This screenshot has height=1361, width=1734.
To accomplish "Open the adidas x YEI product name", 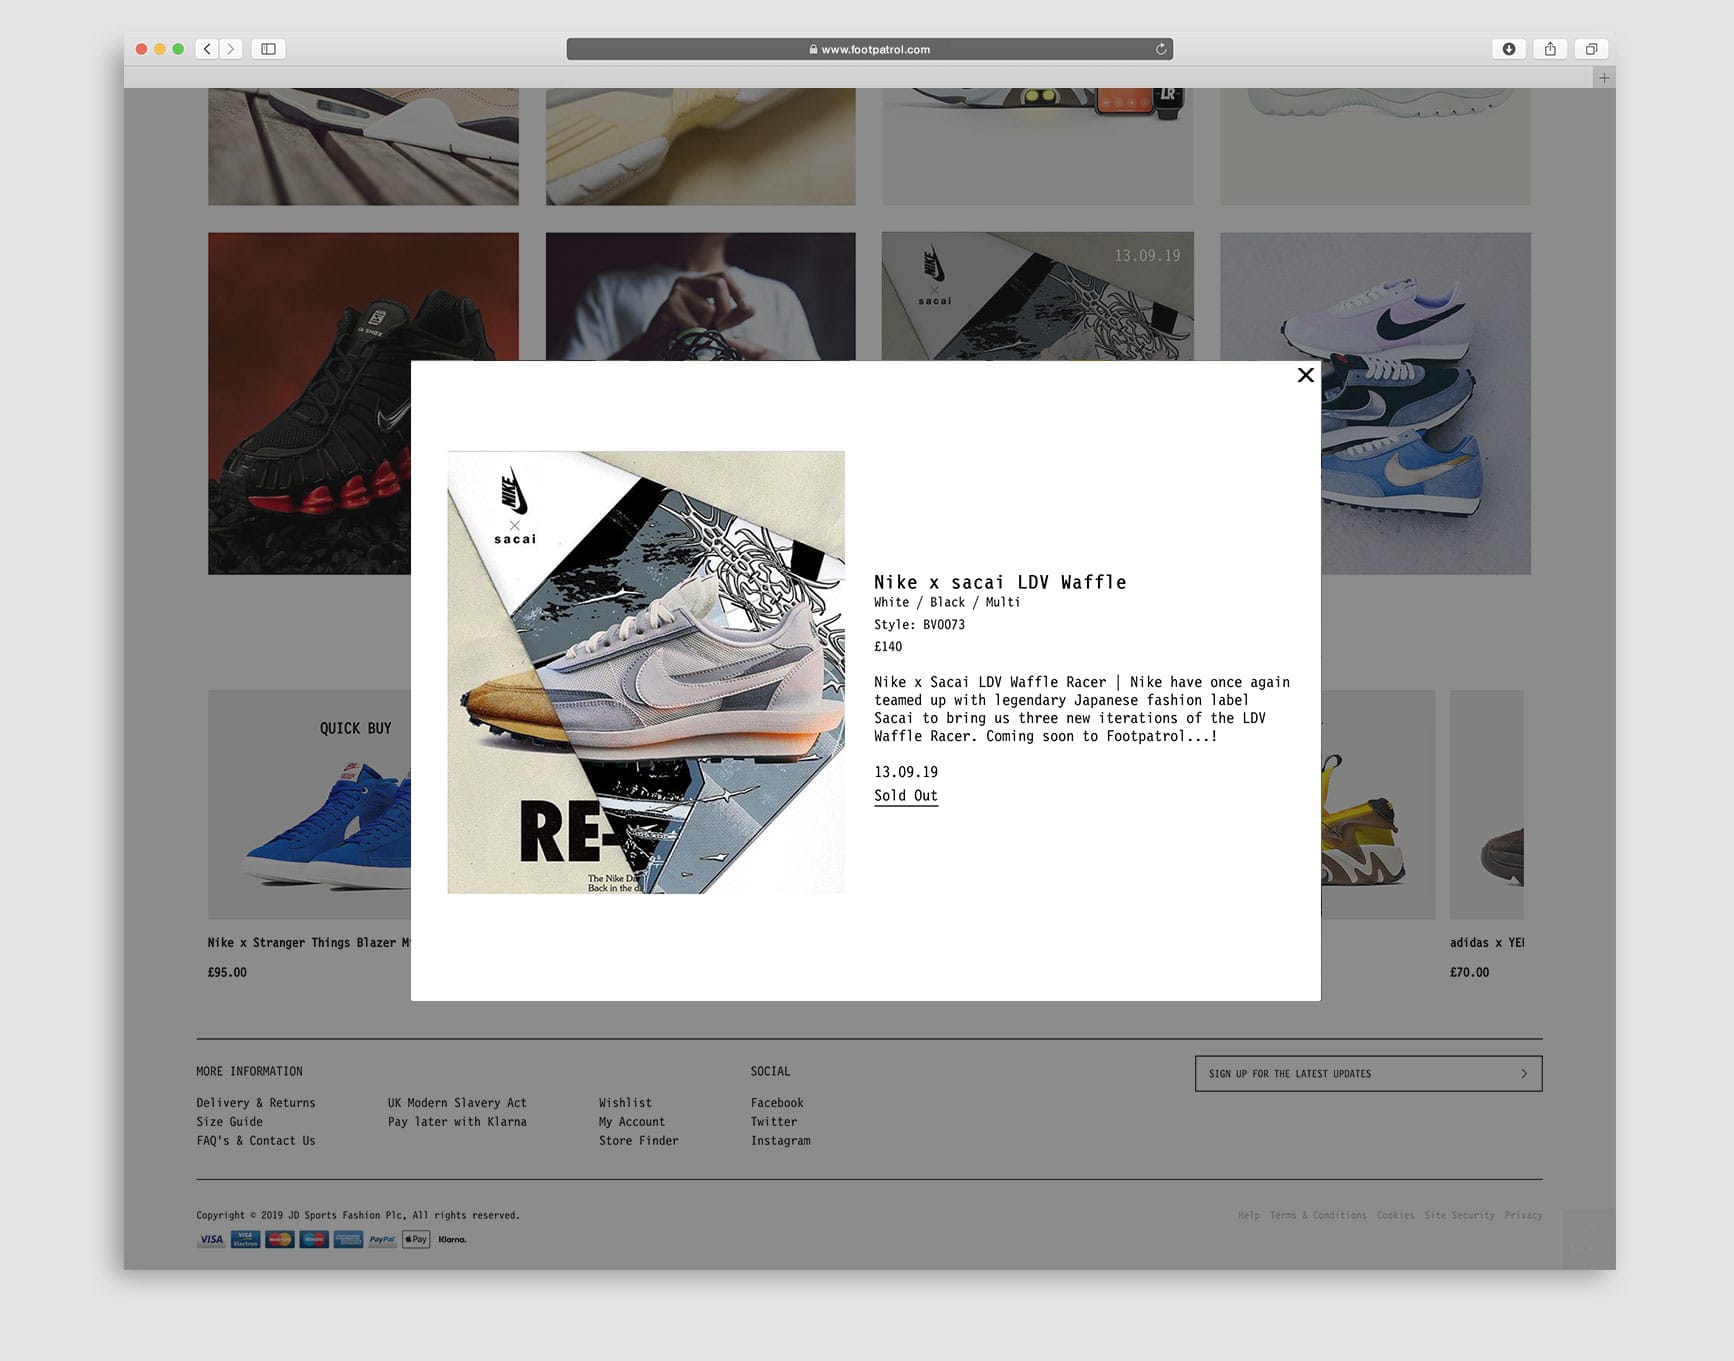I will coord(1487,943).
